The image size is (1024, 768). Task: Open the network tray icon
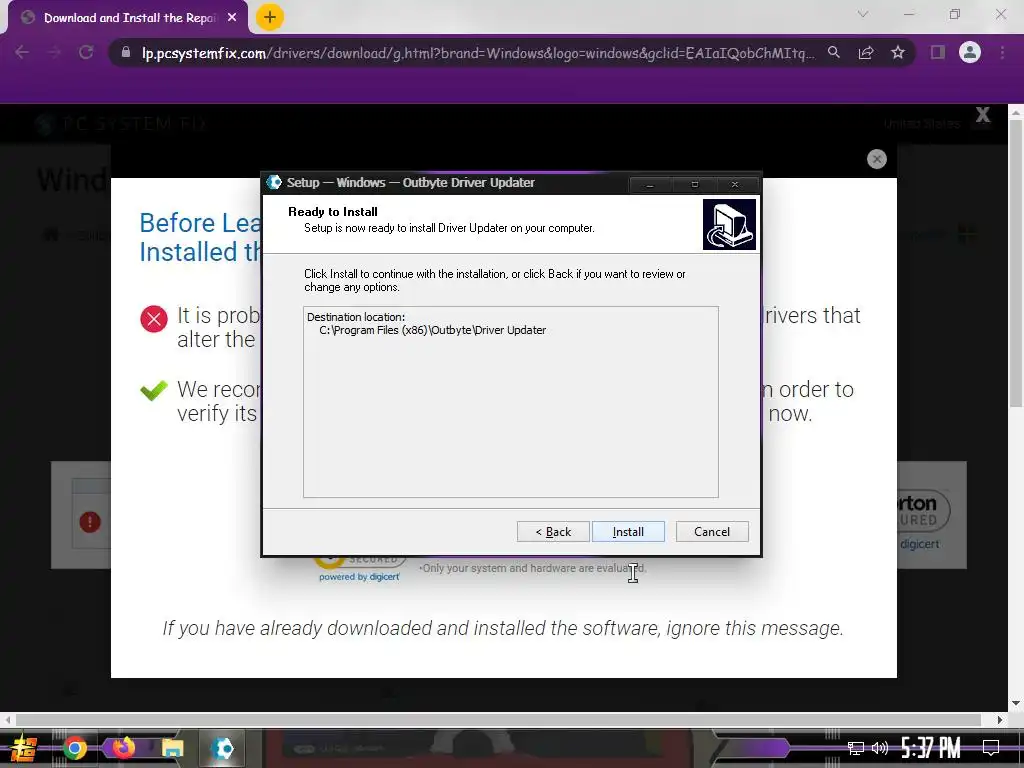856,748
